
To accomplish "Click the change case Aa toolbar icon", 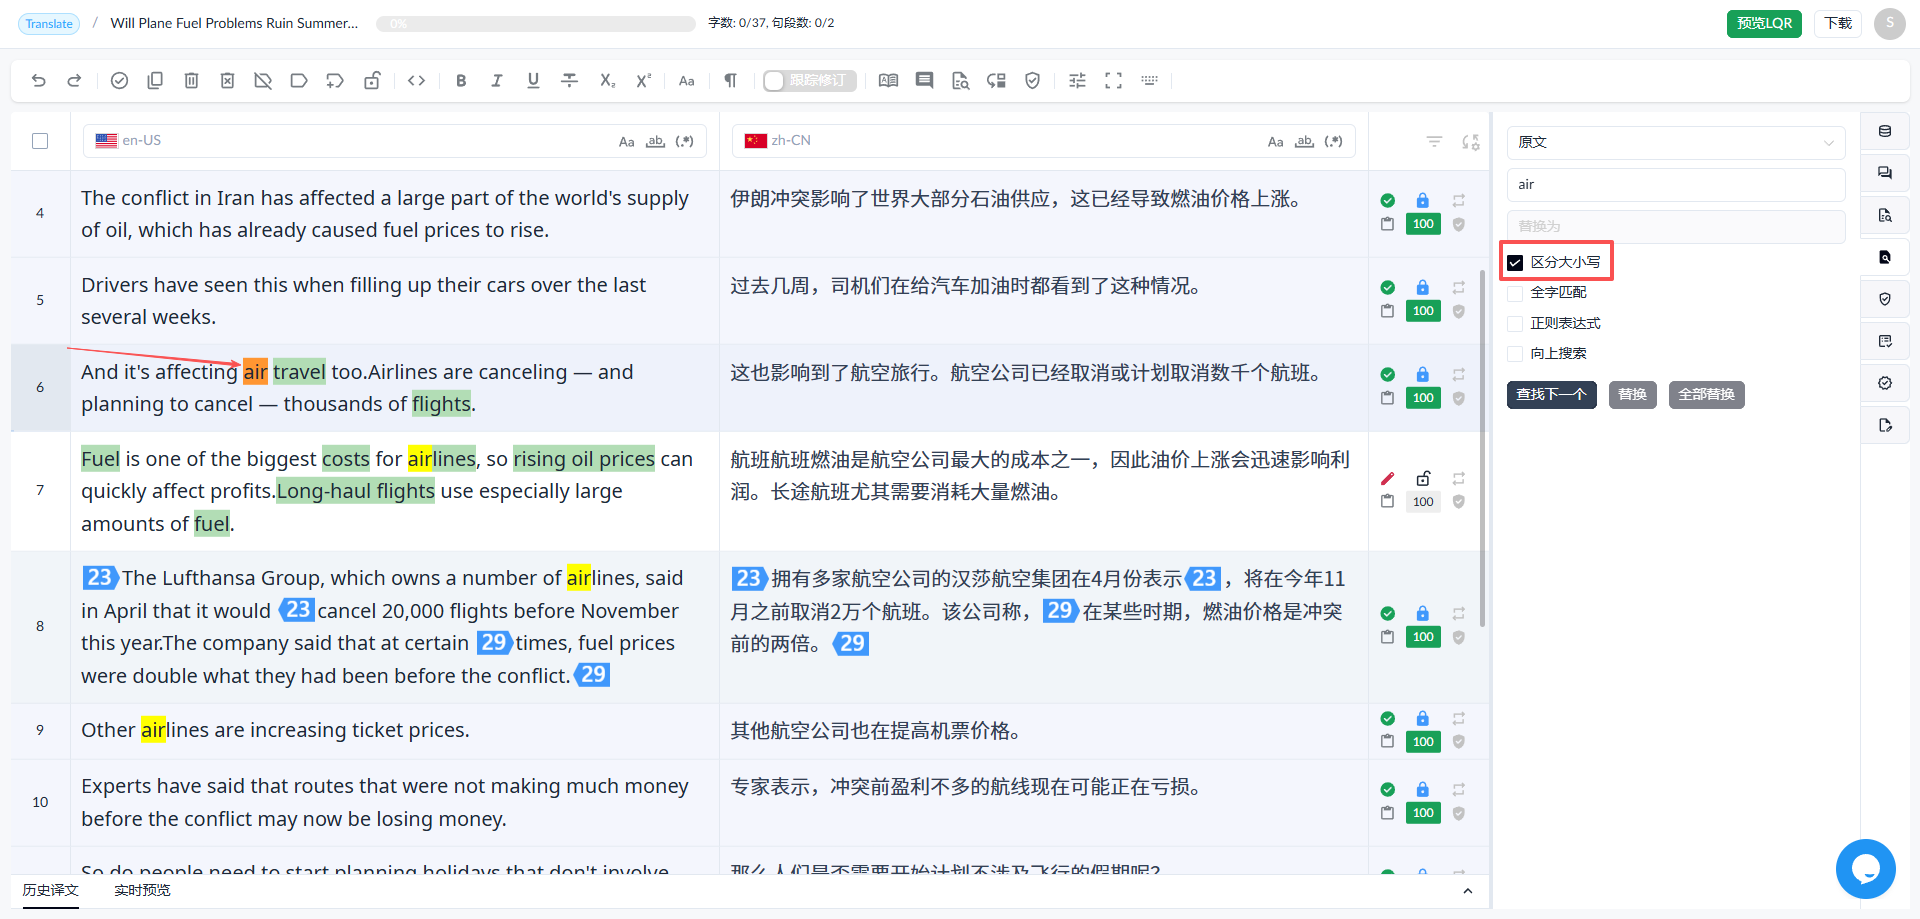I will (686, 81).
